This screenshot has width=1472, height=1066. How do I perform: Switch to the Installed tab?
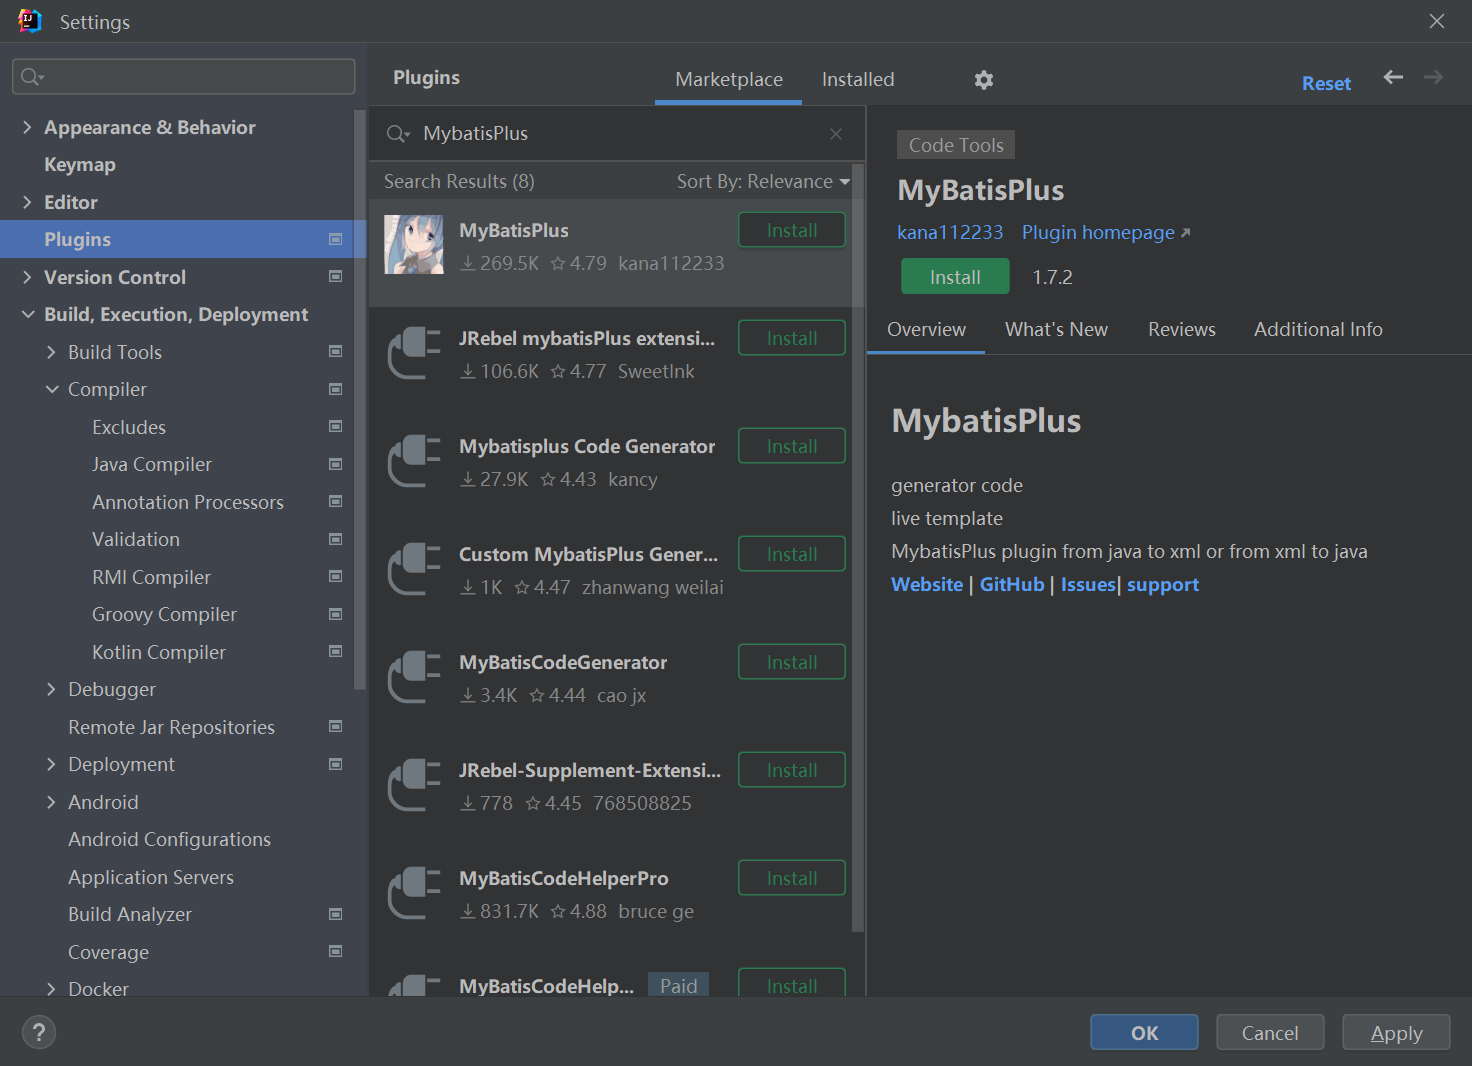[858, 79]
